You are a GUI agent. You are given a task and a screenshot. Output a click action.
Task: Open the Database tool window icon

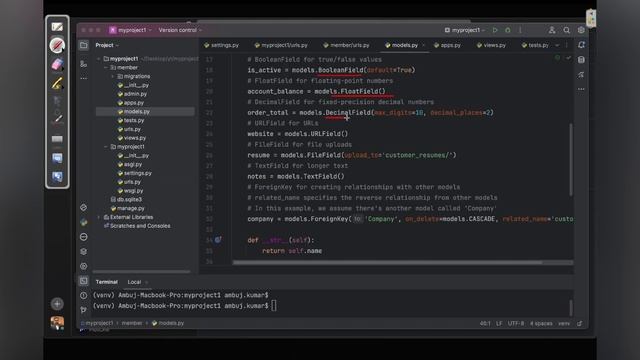[x=581, y=60]
